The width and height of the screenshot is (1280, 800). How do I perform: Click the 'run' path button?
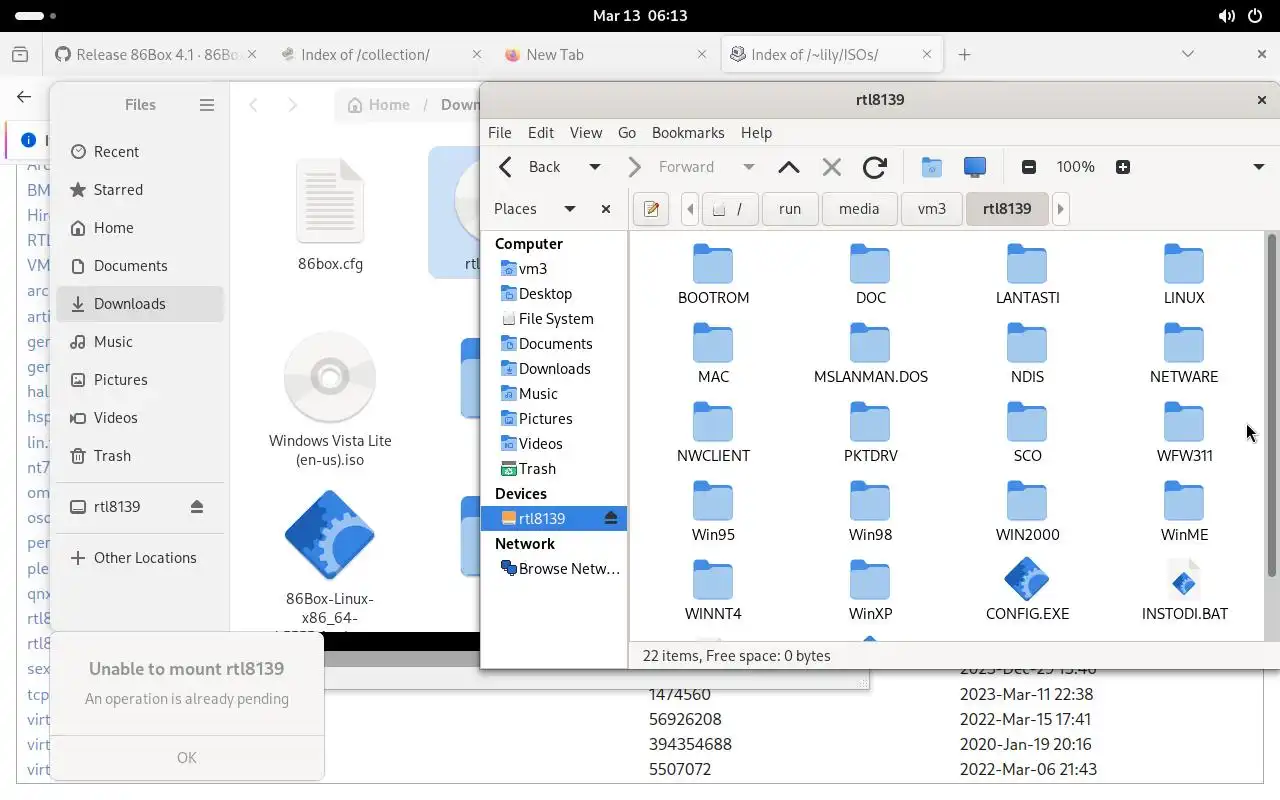pos(790,209)
